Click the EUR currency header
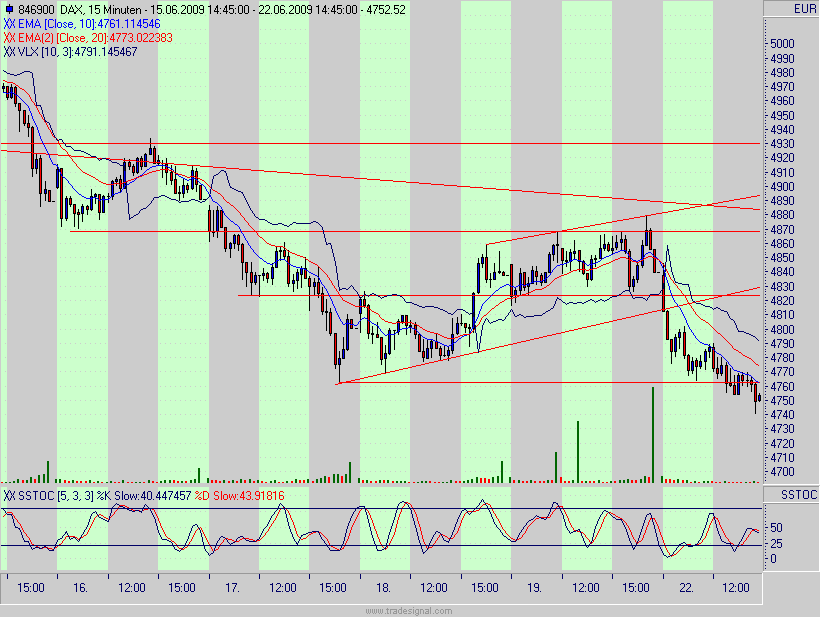This screenshot has width=820, height=617. click(x=804, y=9)
